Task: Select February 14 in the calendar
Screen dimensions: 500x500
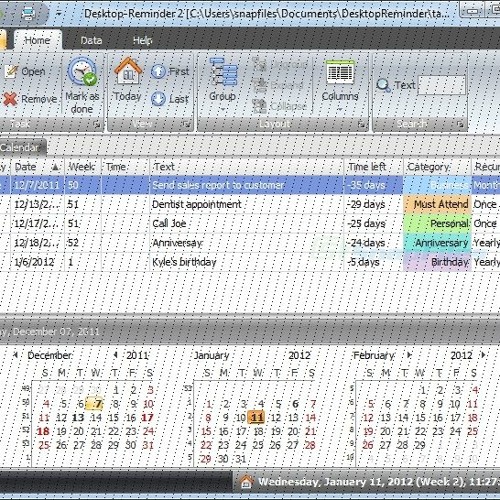Action: [x=403, y=418]
